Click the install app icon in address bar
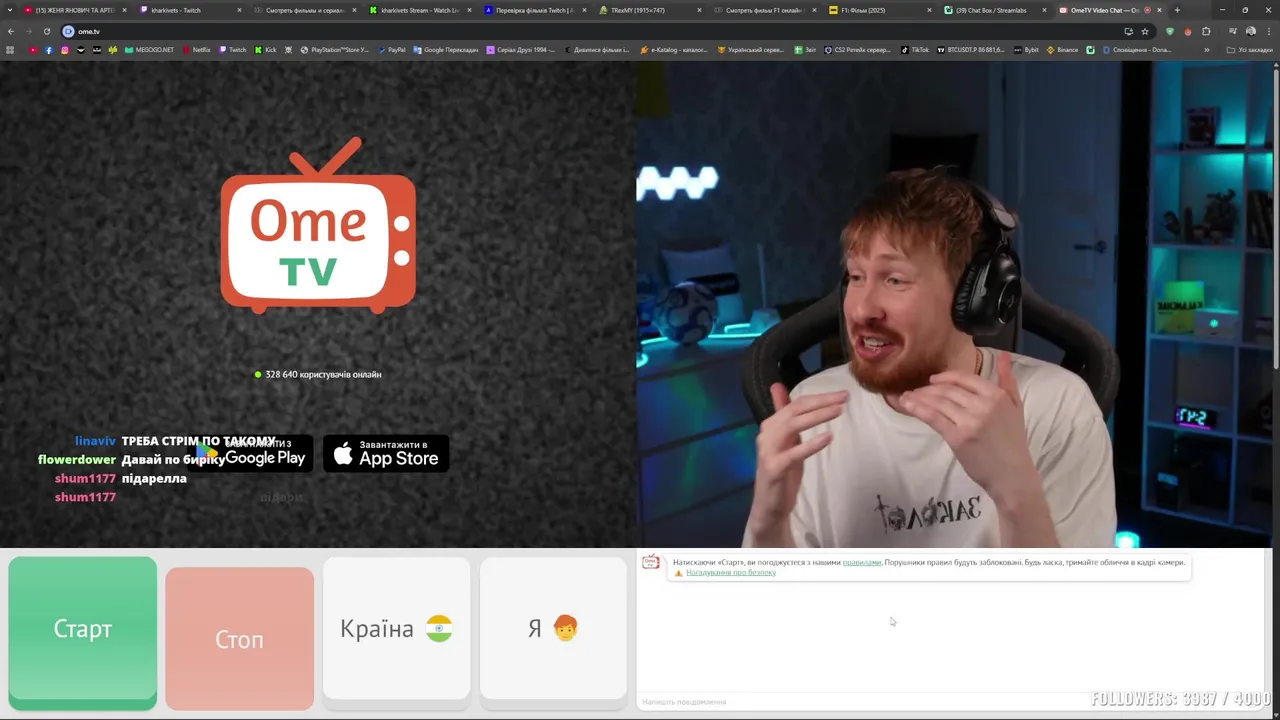The image size is (1280, 720). [1128, 31]
